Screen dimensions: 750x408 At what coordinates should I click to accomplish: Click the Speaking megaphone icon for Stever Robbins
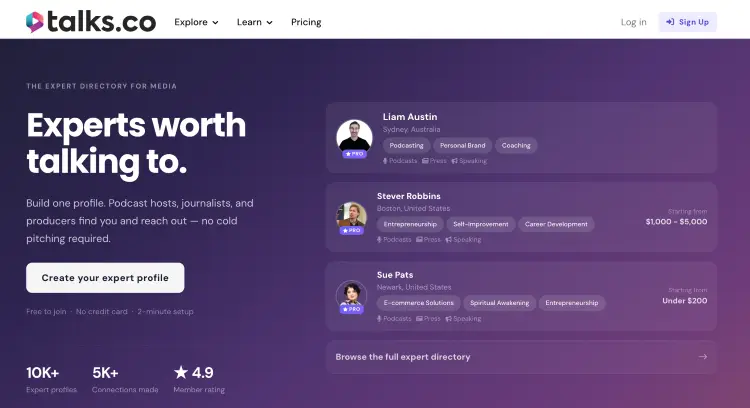tap(449, 240)
